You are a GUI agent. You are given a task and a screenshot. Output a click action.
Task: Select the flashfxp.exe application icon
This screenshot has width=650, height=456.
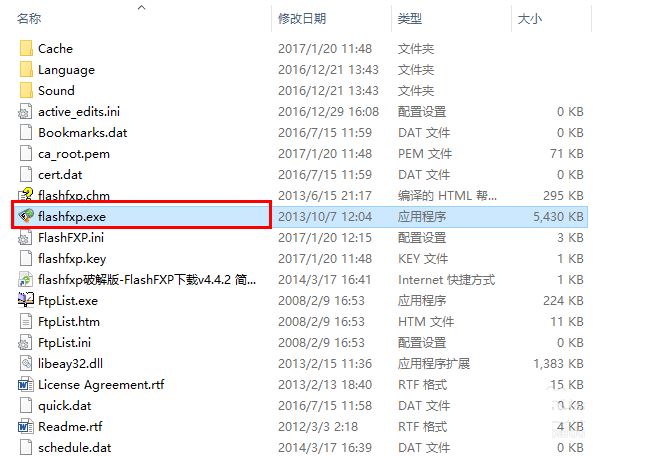pos(26,216)
